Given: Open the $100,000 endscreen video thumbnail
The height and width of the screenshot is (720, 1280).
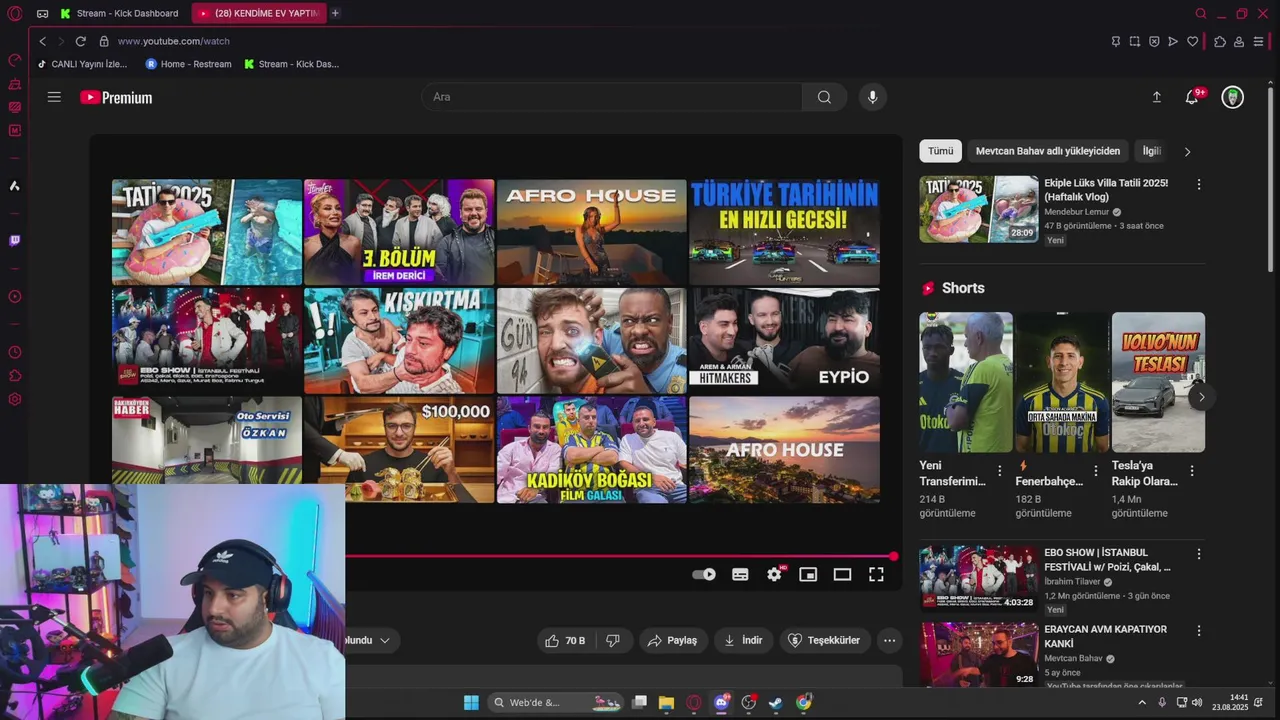Looking at the screenshot, I should point(399,449).
